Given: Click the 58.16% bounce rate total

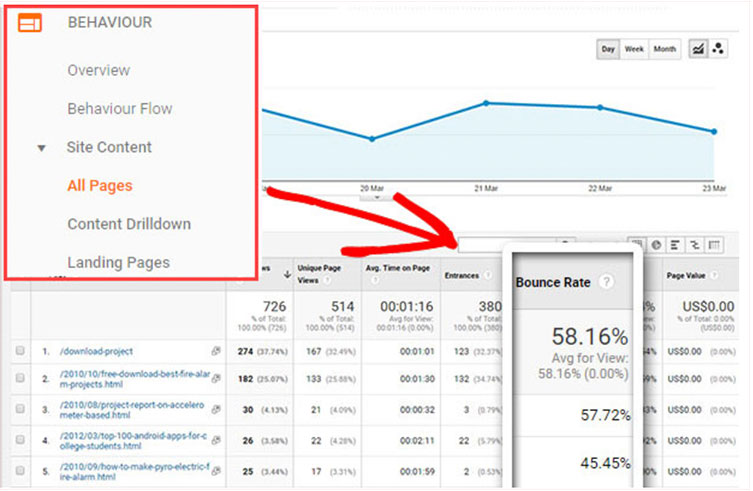Looking at the screenshot, I should click(x=590, y=336).
